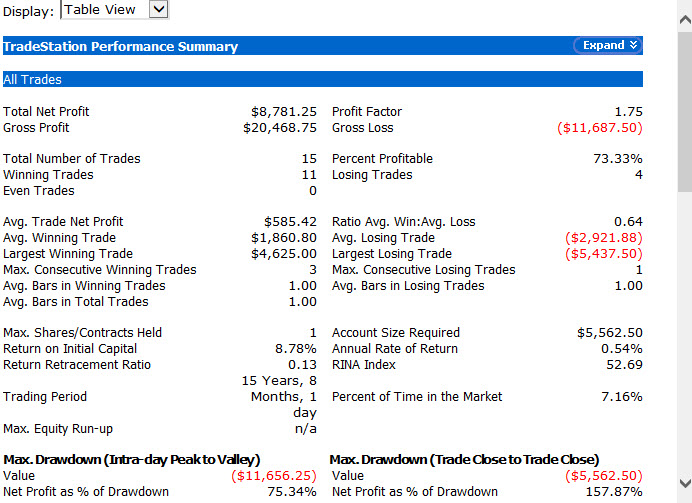Click the Expand button in summary header
The width and height of the screenshot is (692, 503).
pos(609,45)
